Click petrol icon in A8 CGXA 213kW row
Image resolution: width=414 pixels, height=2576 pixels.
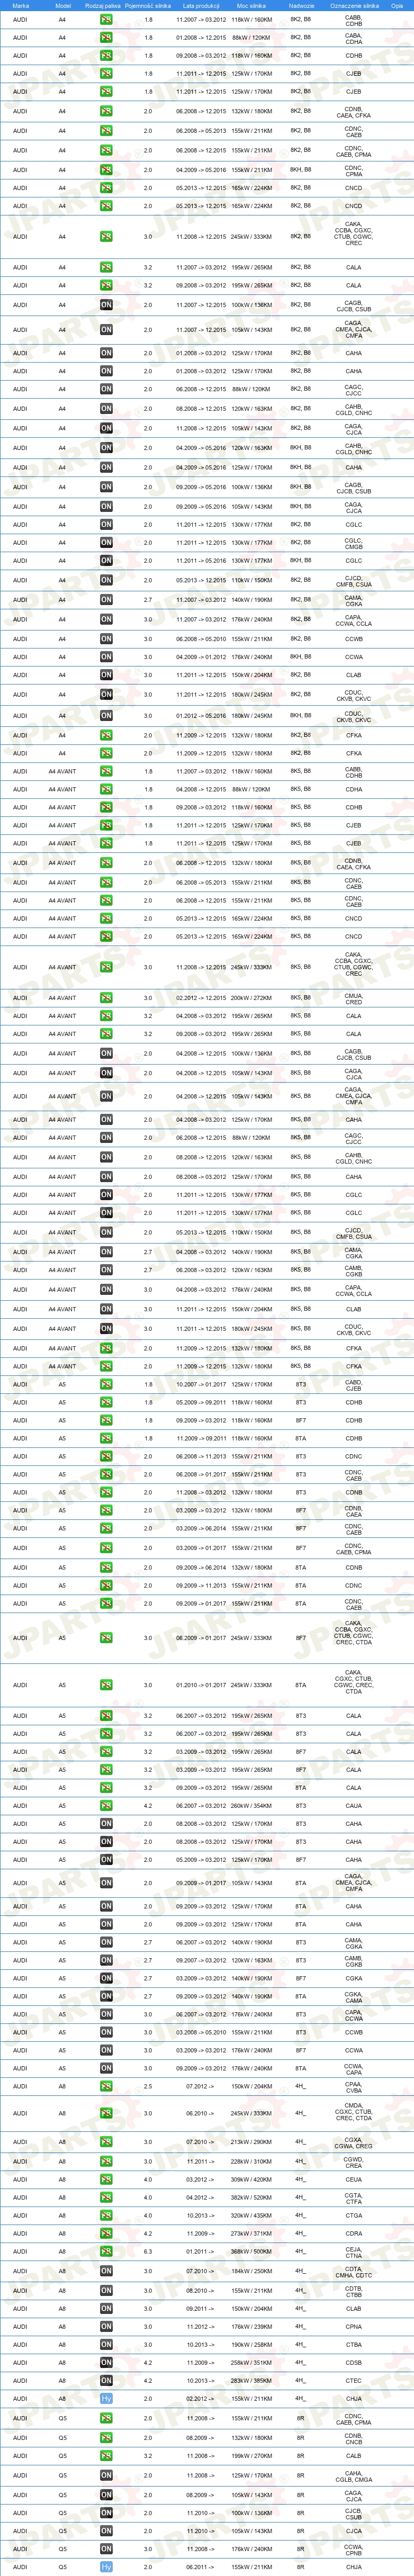click(106, 2142)
